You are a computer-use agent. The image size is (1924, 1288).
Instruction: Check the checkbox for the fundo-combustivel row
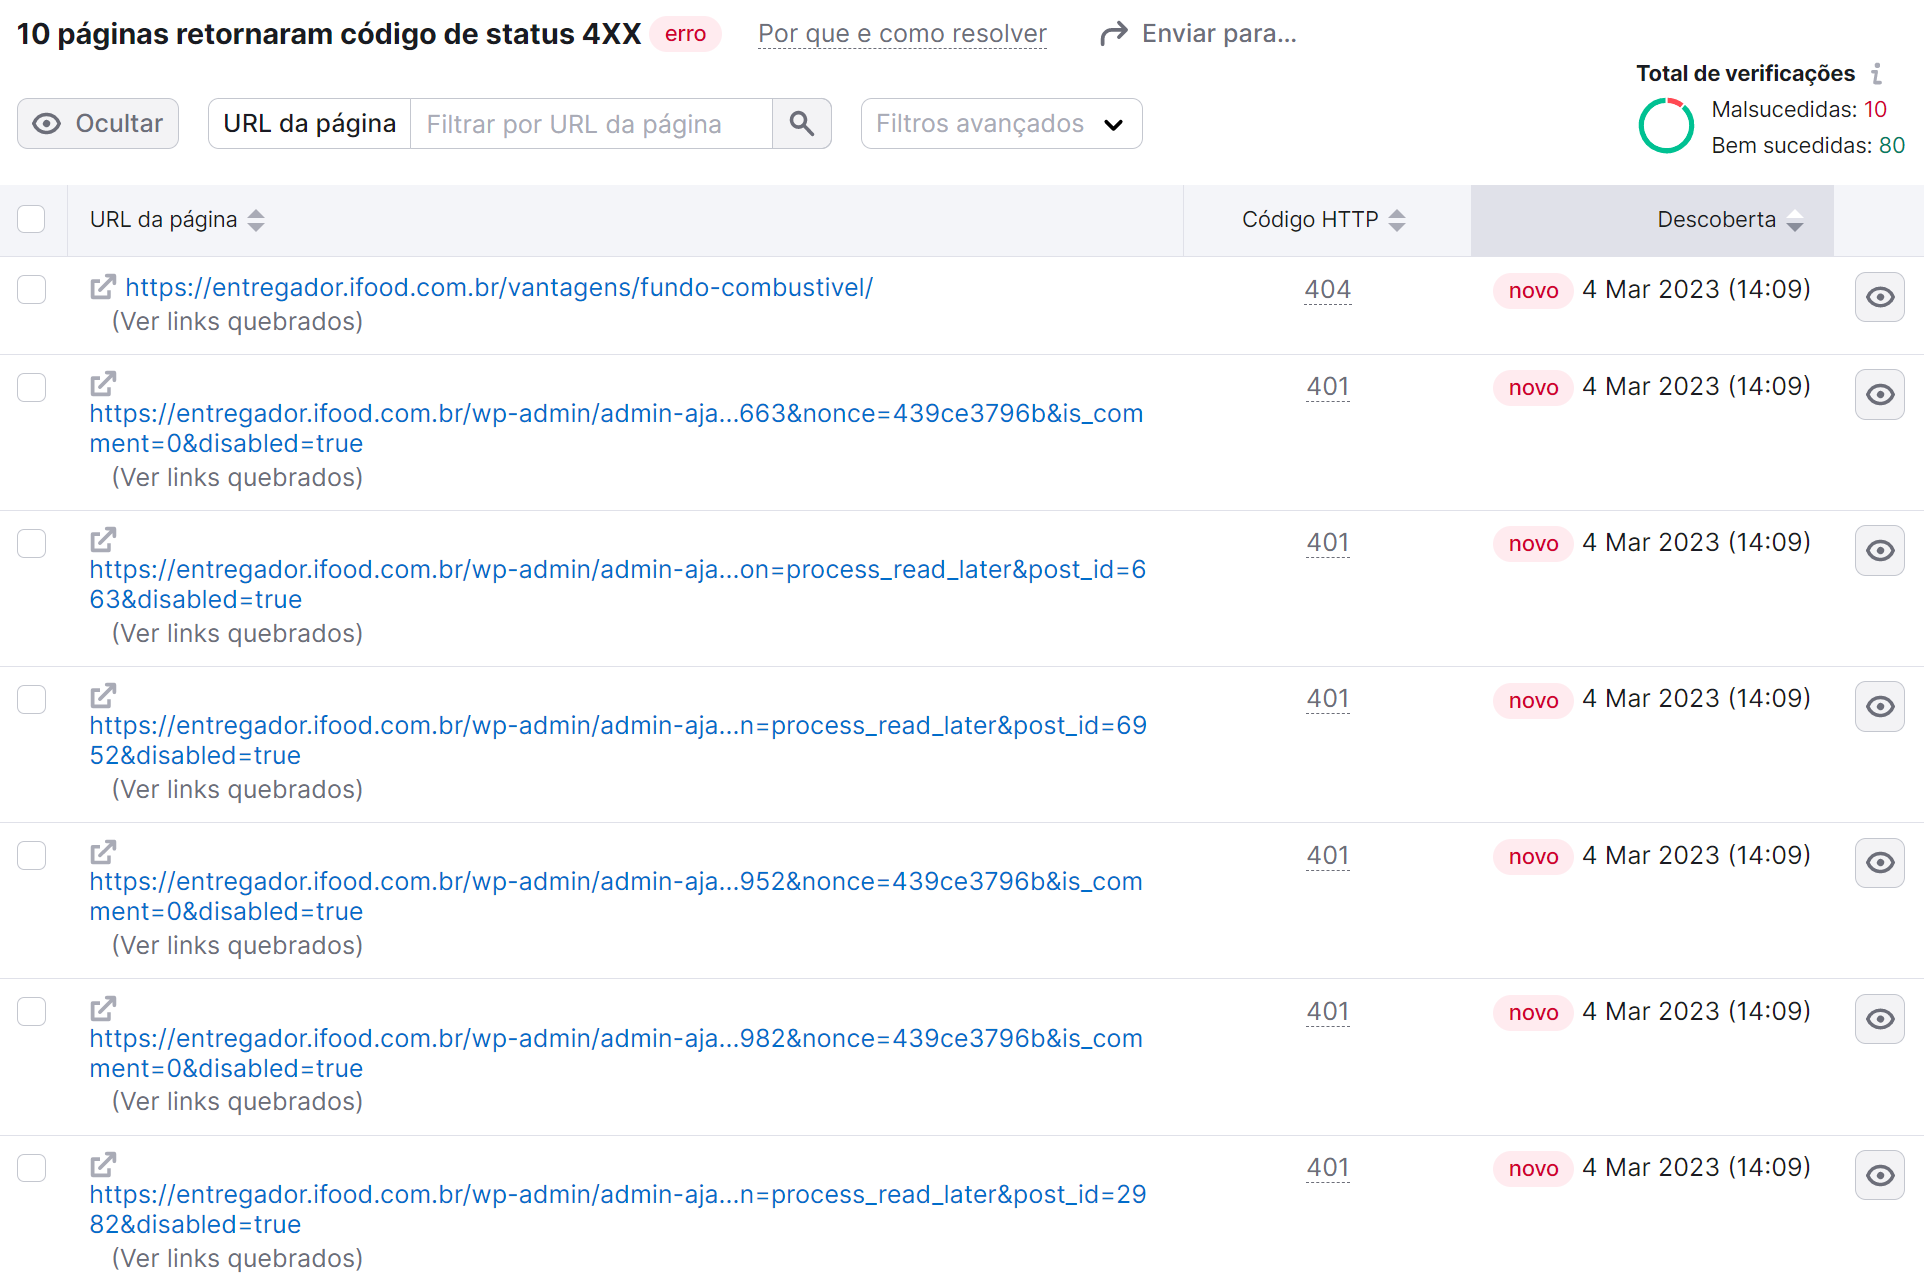point(31,289)
